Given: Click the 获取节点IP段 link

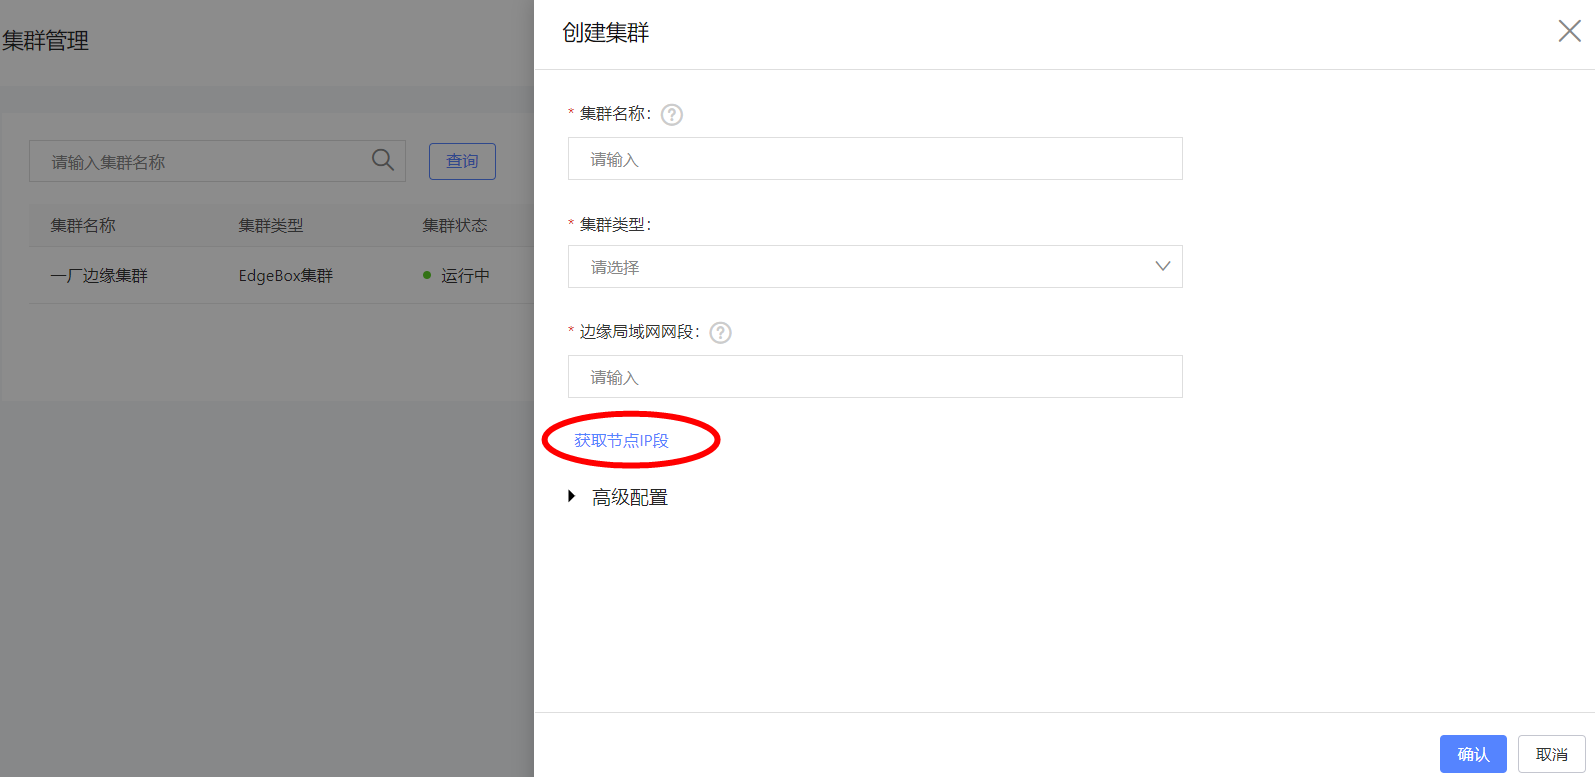Looking at the screenshot, I should click(621, 440).
